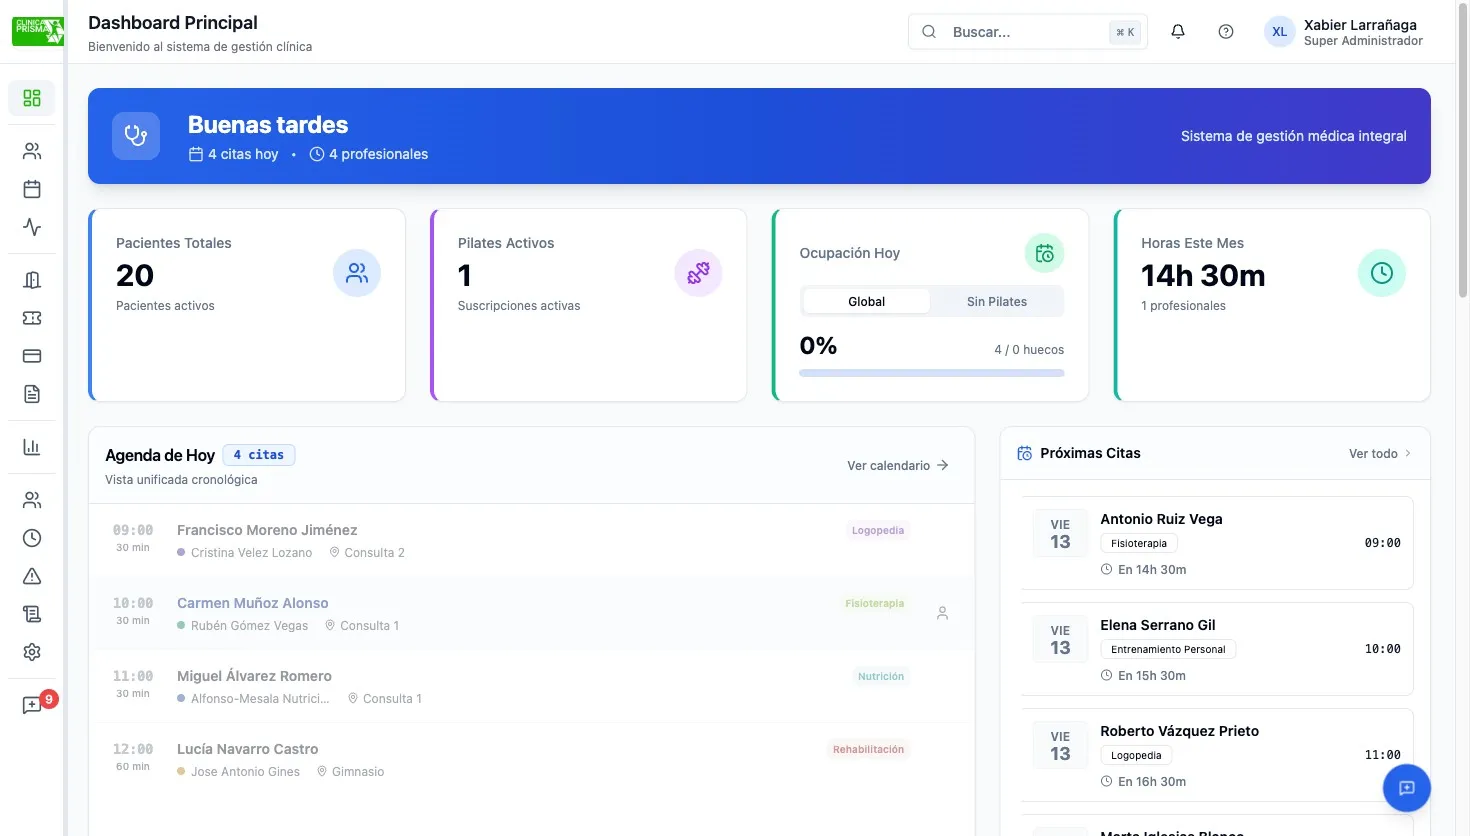Open the Ver todo link

[1380, 454]
